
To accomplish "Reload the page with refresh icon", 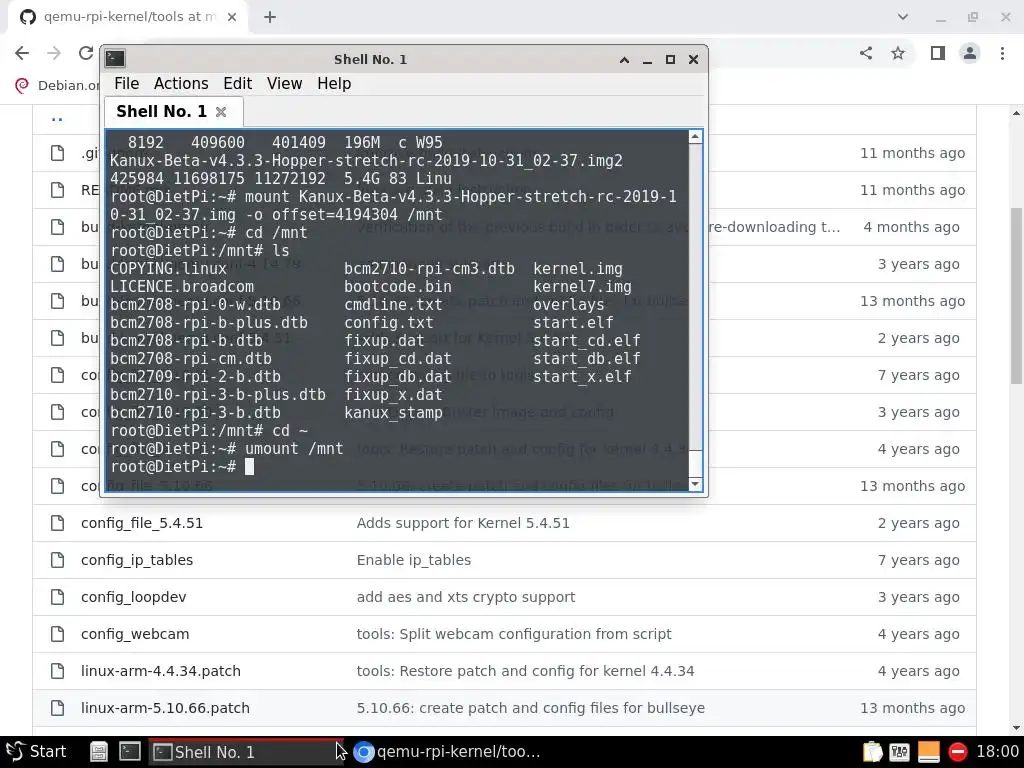I will pos(86,53).
